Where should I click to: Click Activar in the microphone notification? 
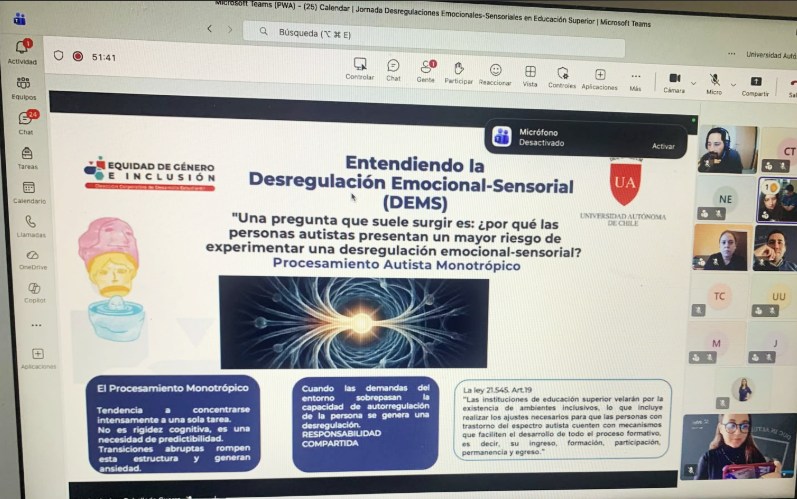(x=663, y=146)
